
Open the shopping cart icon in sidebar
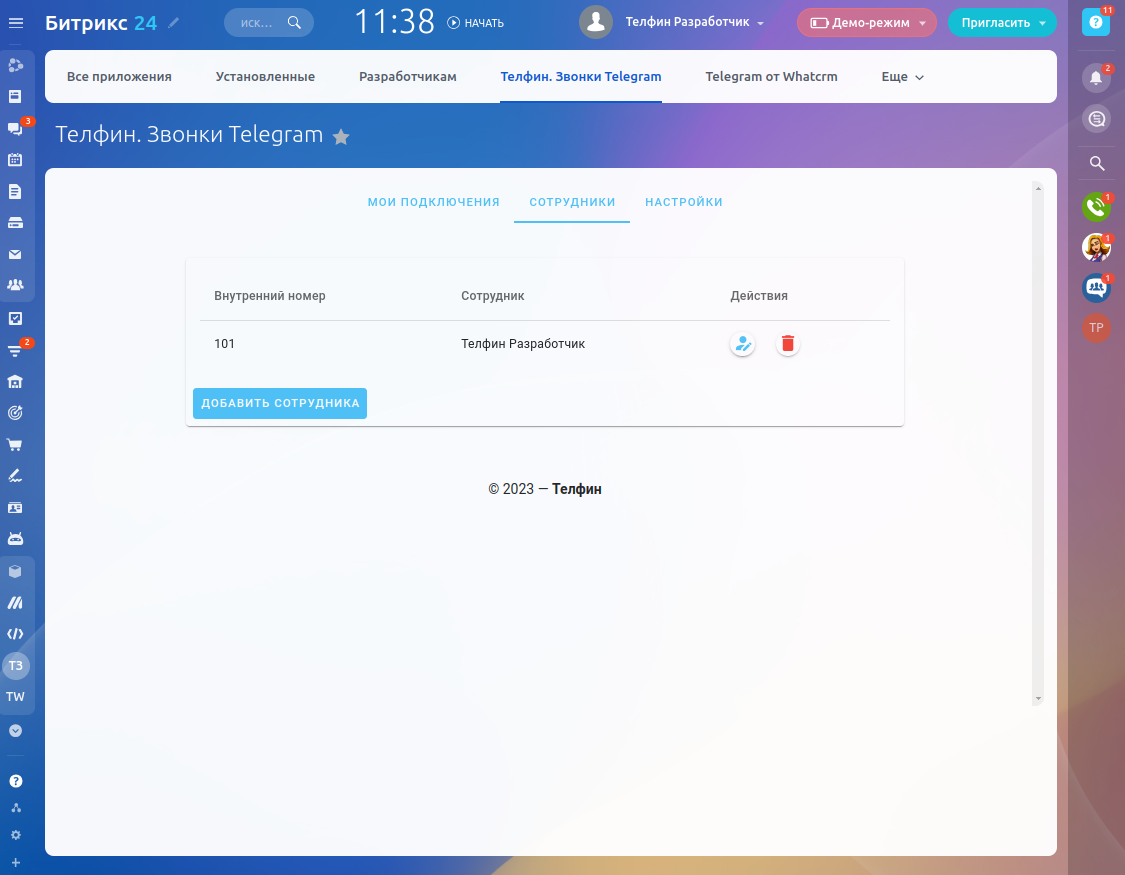pyautogui.click(x=15, y=444)
